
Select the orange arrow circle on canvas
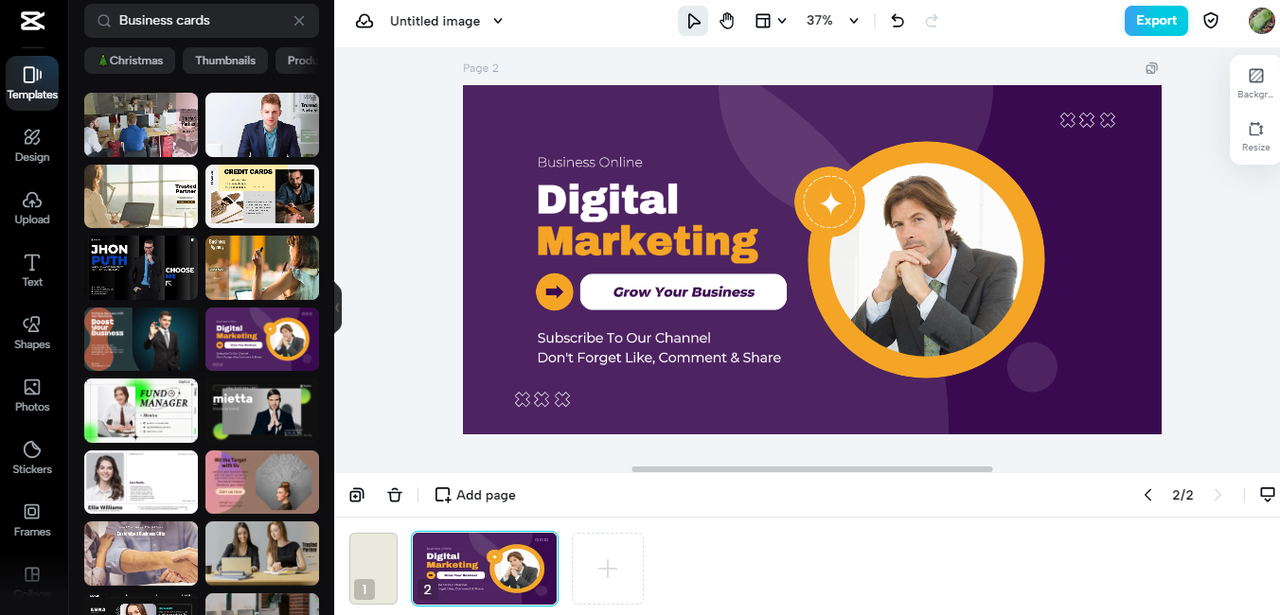click(554, 292)
